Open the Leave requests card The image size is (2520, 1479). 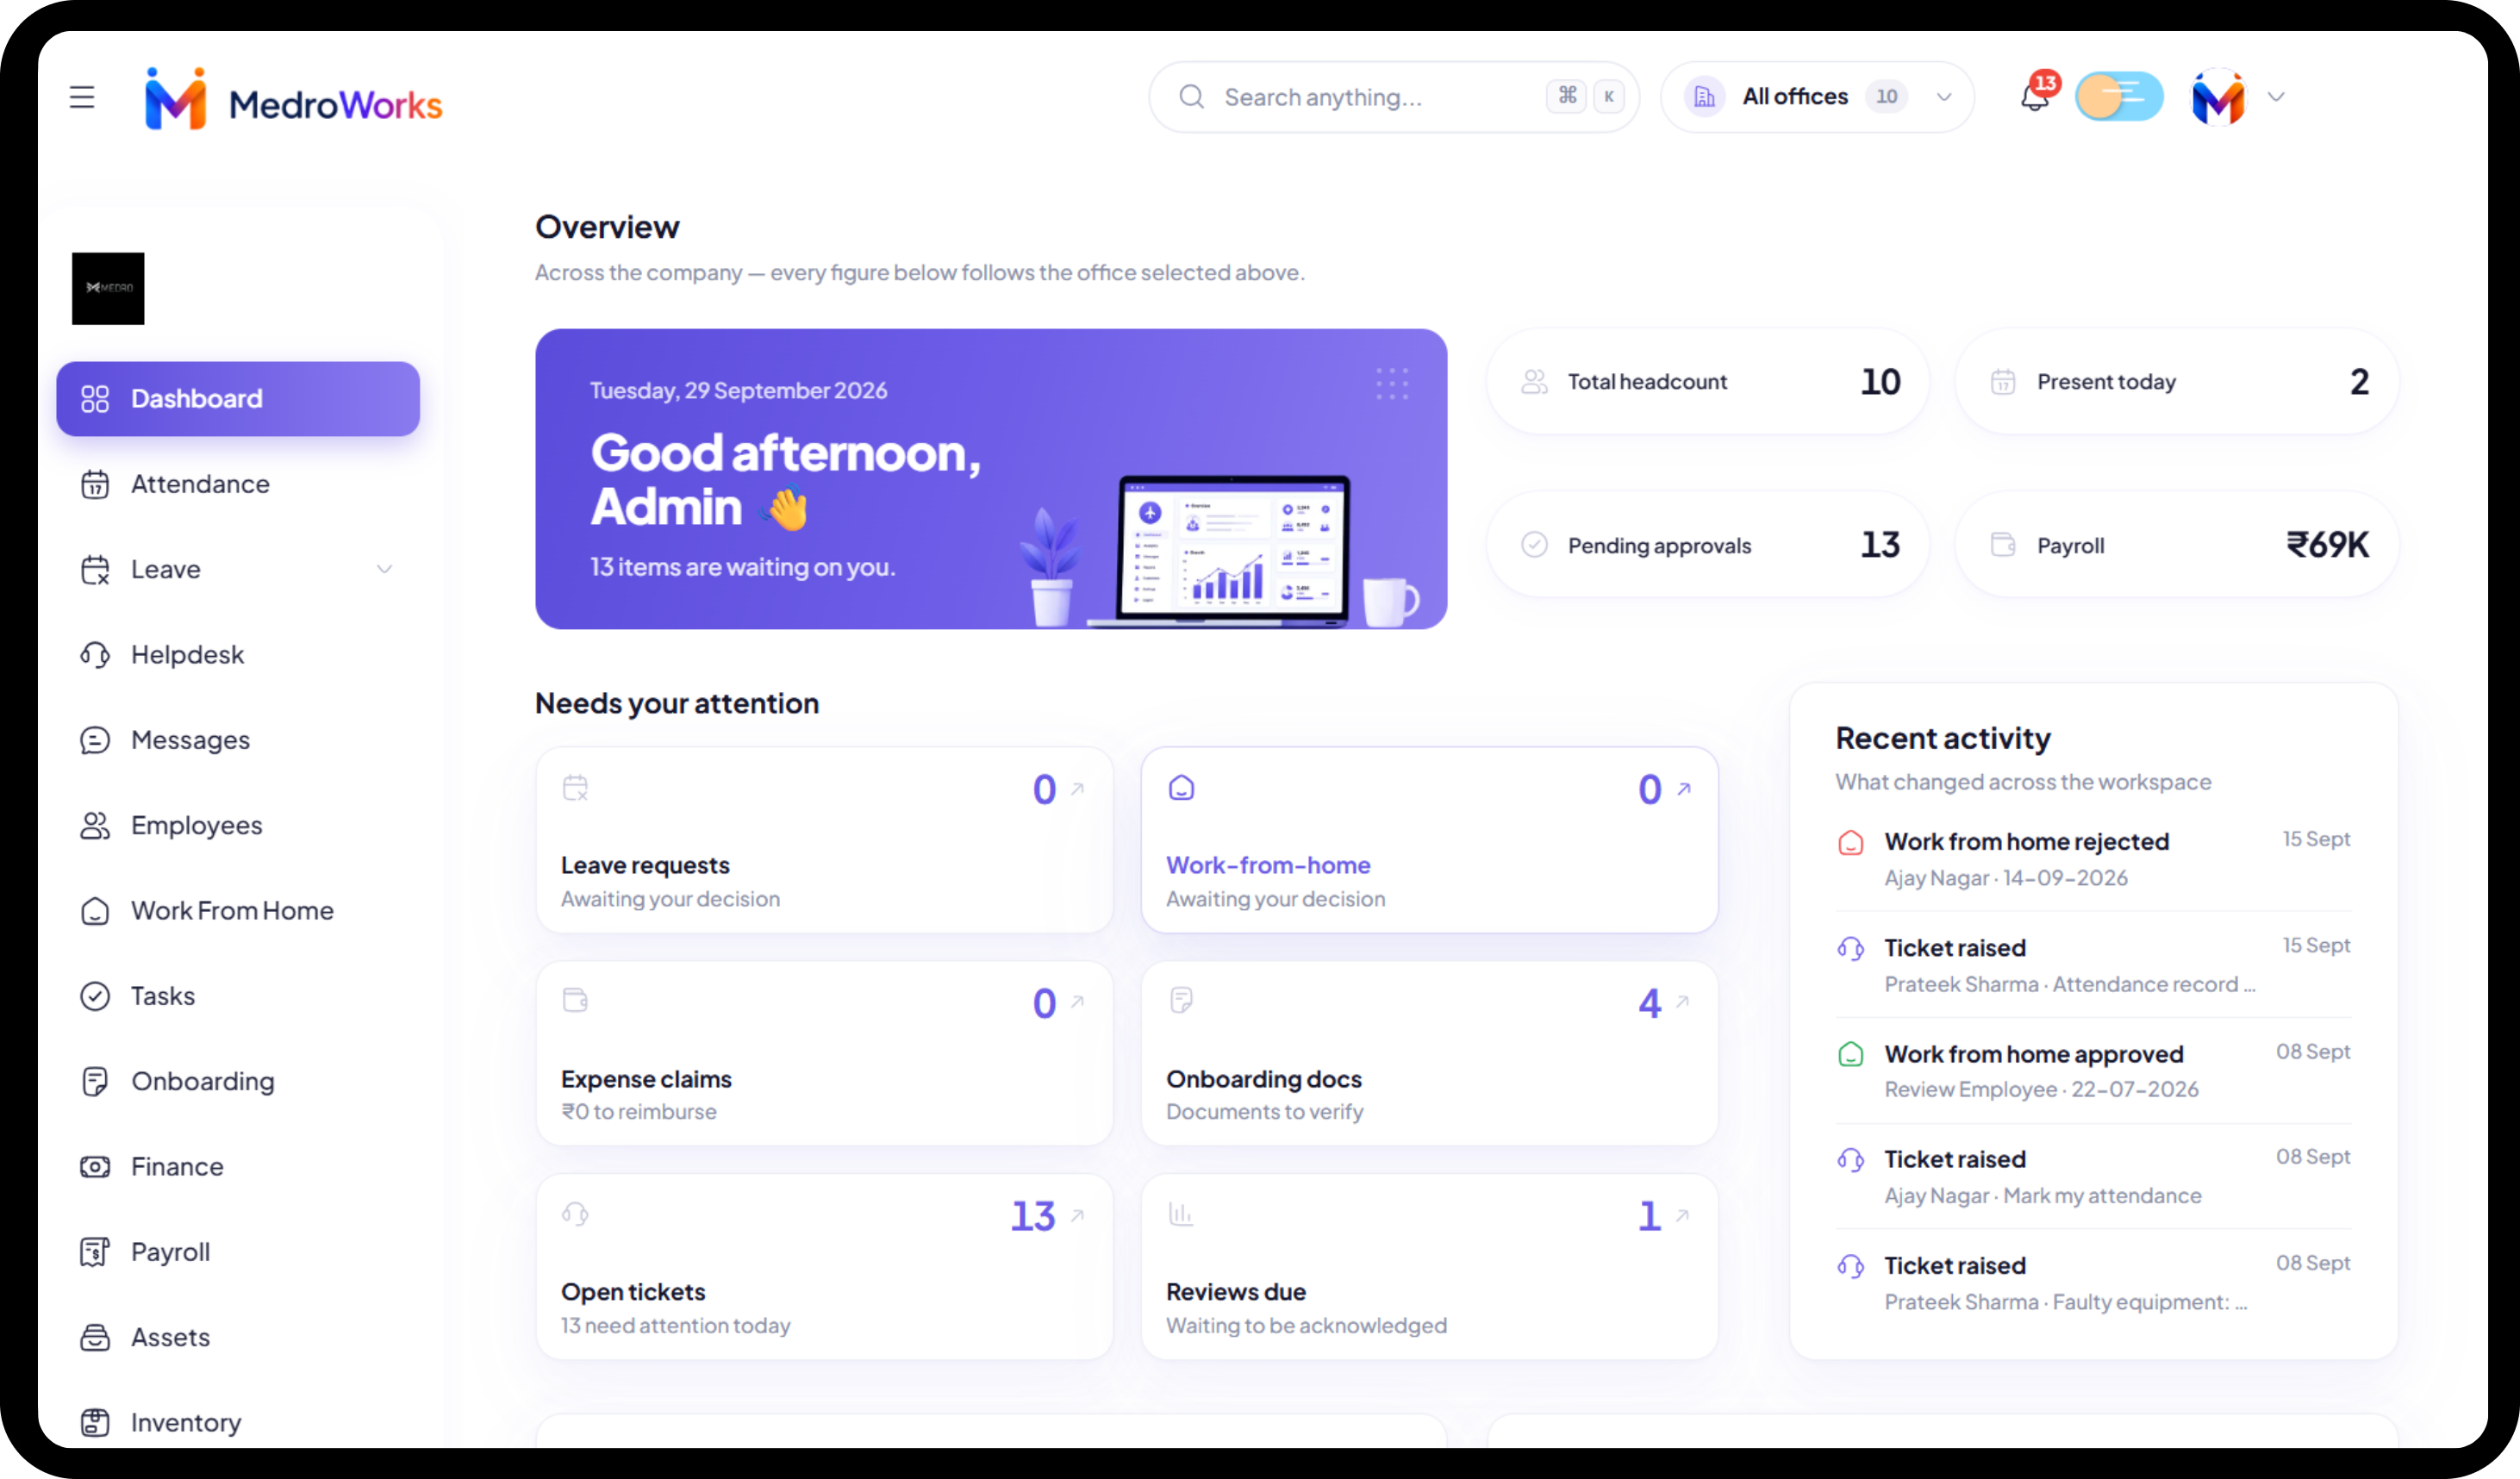(x=825, y=840)
